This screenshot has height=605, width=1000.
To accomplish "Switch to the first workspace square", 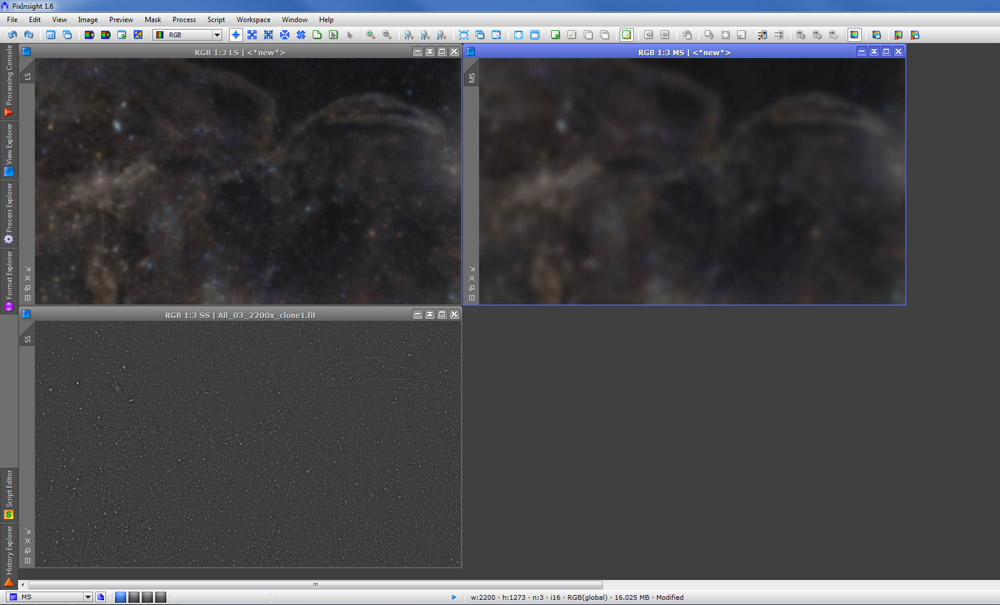I will point(121,597).
